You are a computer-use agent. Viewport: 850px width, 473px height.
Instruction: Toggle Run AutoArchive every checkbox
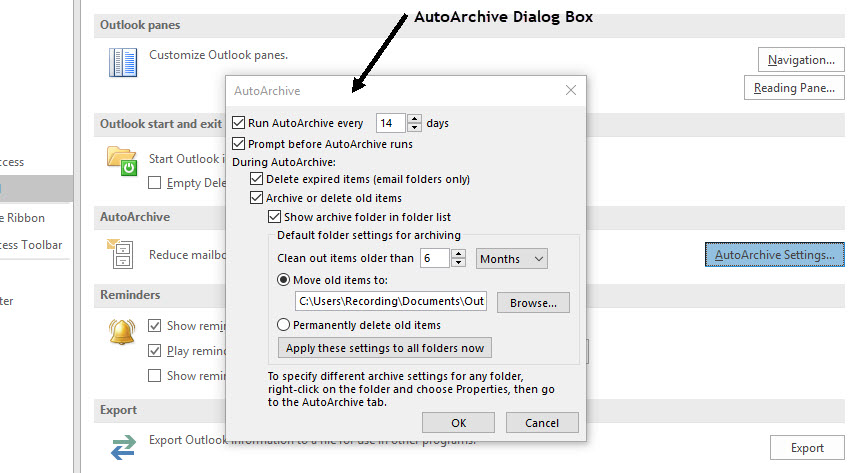(x=239, y=122)
